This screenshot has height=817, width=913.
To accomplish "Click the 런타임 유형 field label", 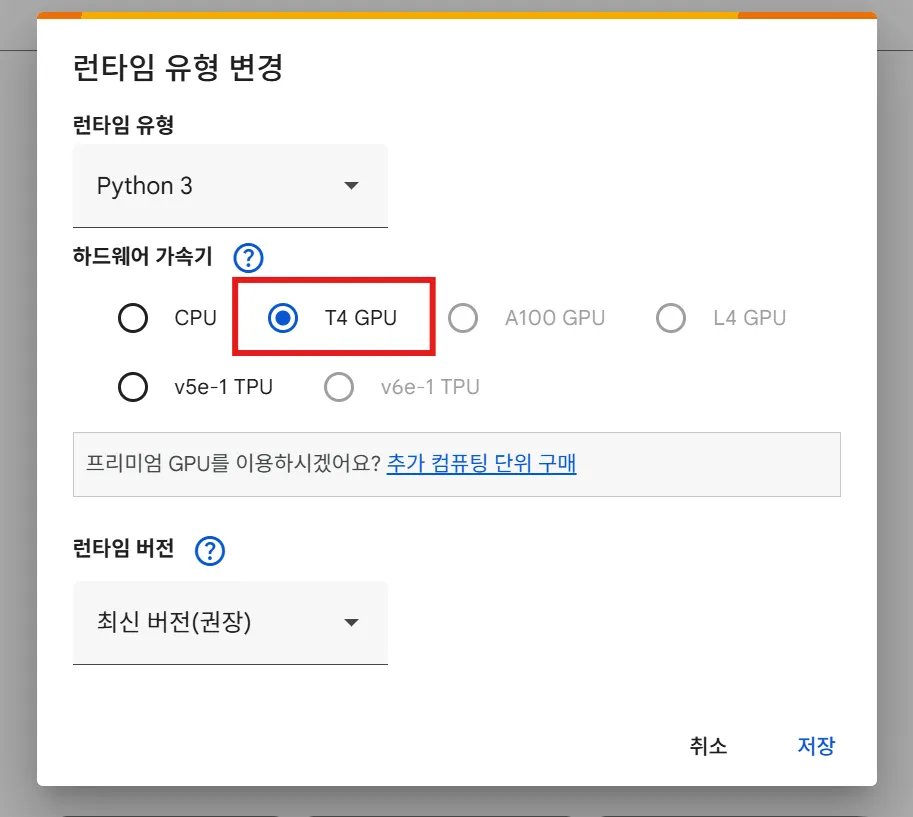I will (123, 125).
